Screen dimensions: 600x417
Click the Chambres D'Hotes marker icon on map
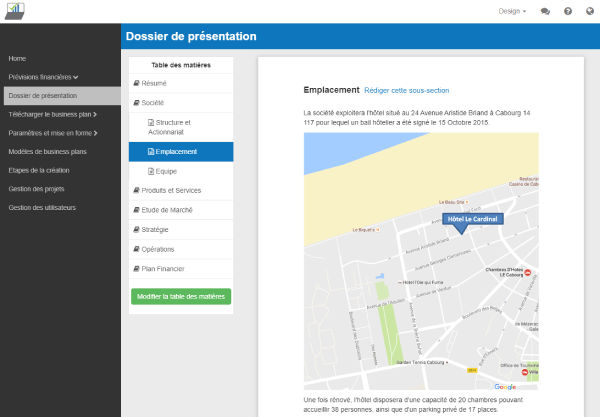click(527, 272)
